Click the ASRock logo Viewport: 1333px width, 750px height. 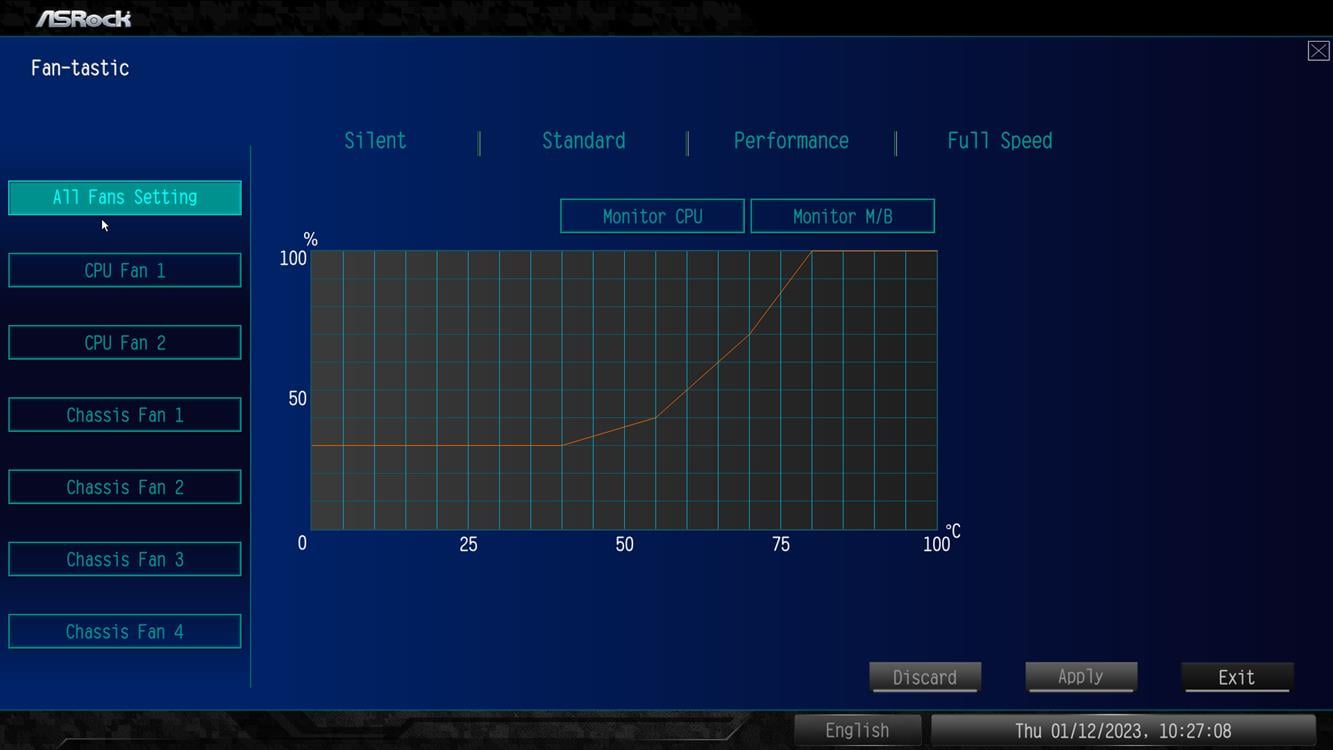tap(83, 19)
